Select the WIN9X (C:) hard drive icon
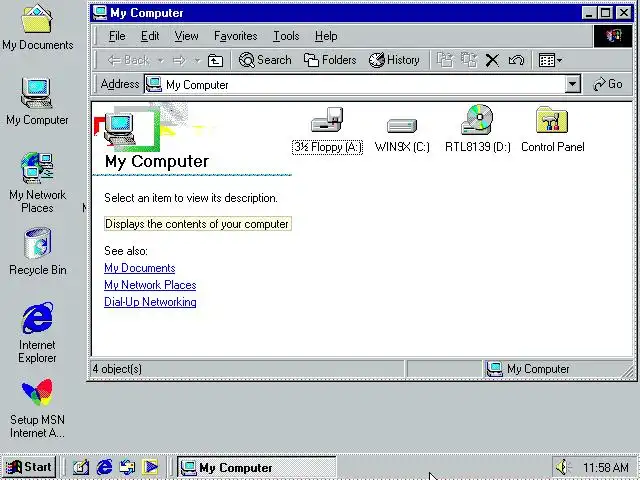This screenshot has height=480, width=640. tap(402, 135)
